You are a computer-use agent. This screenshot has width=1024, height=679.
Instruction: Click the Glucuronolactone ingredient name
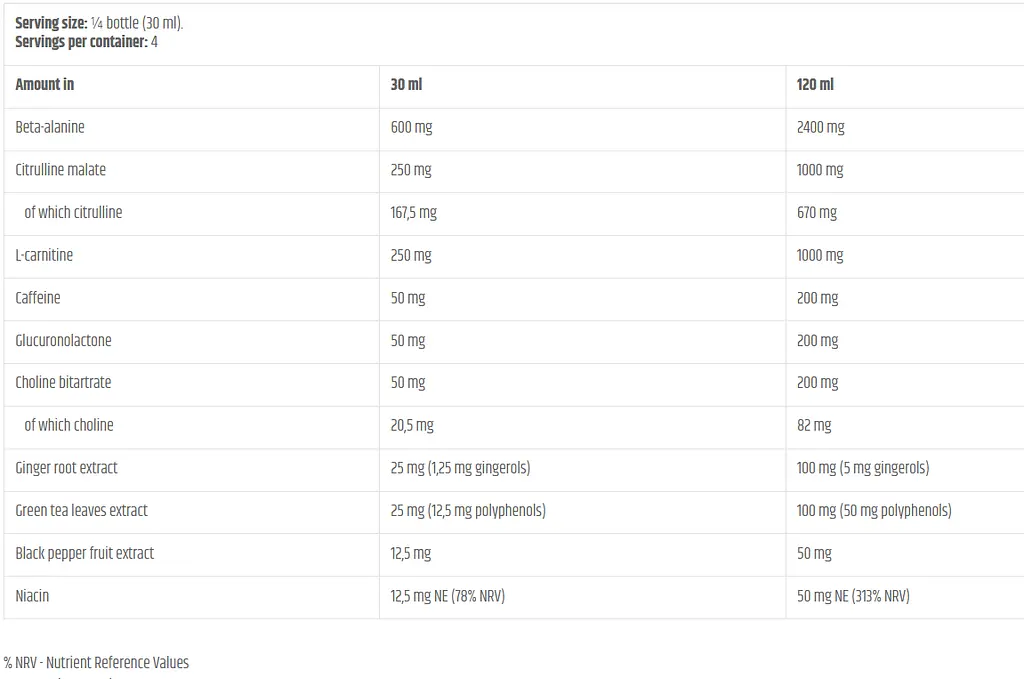[63, 340]
